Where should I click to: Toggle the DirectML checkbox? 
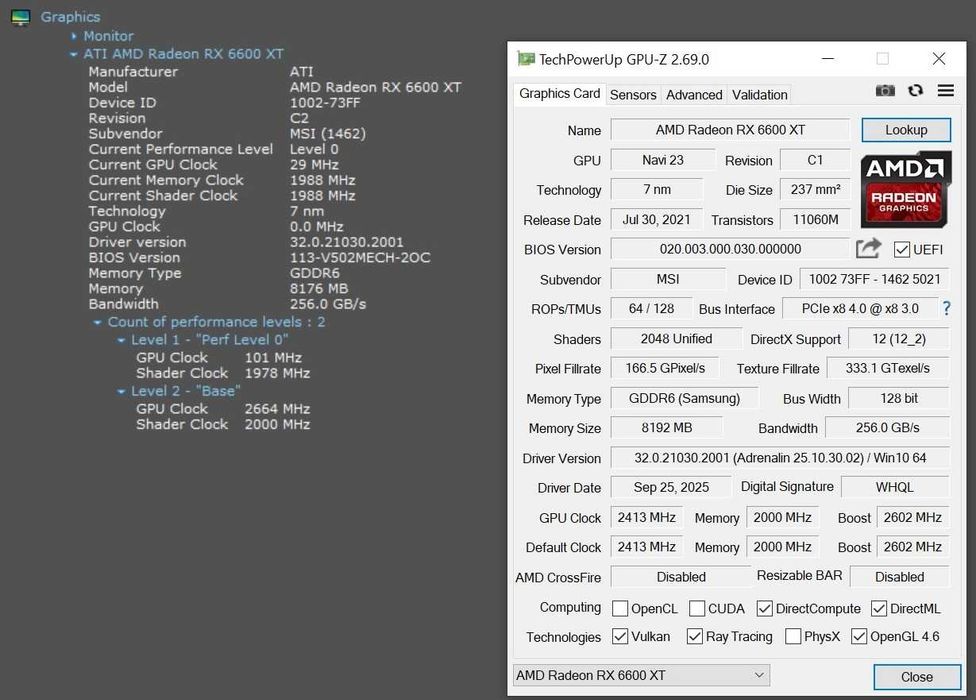click(879, 608)
